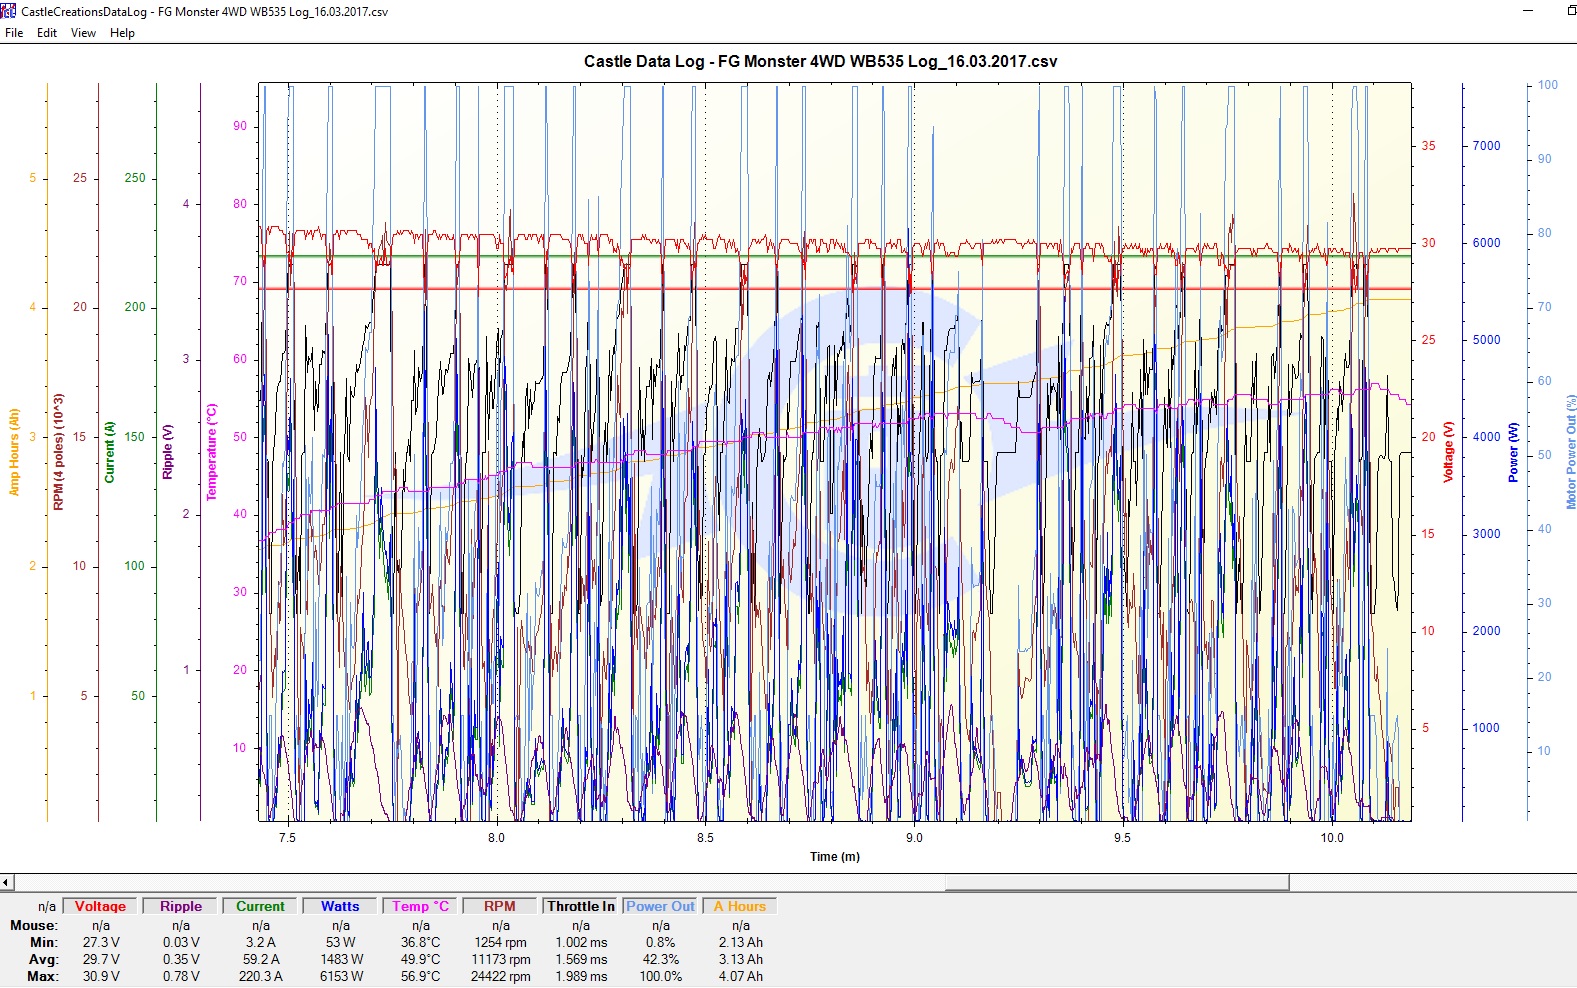Toggle the Current series legend button

(260, 906)
